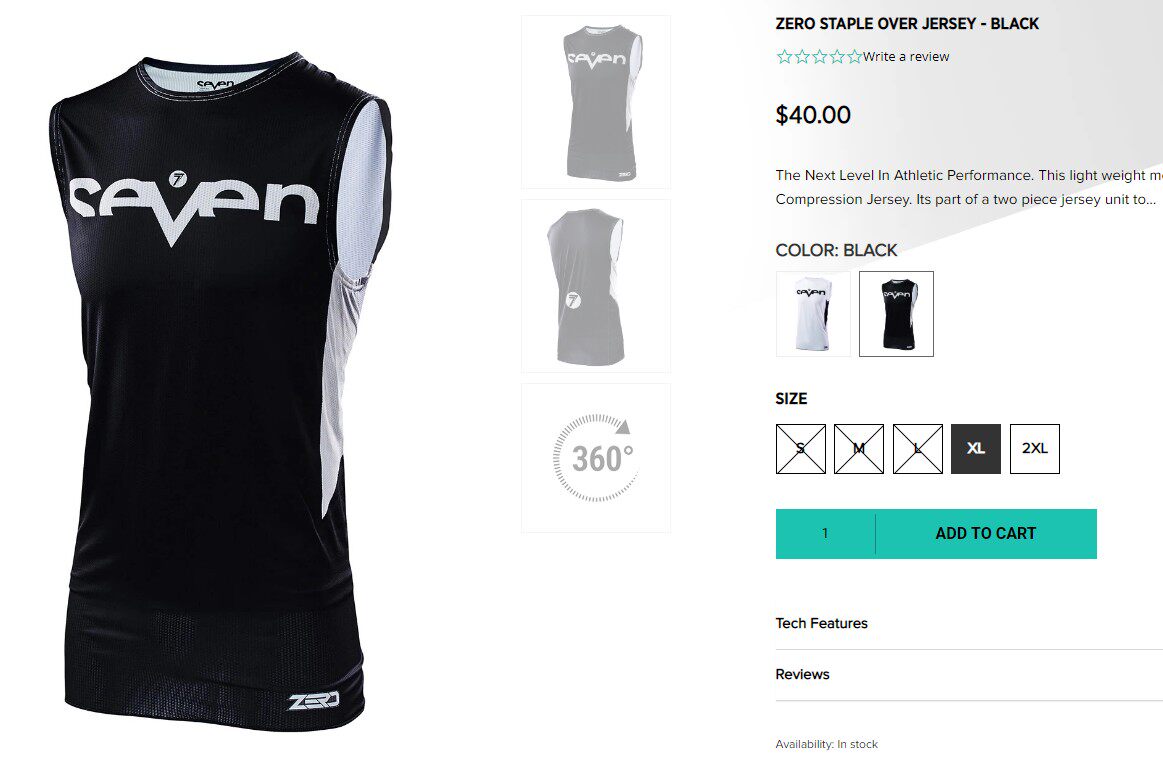Click the first rating star
This screenshot has height=757, width=1163.
click(x=784, y=56)
